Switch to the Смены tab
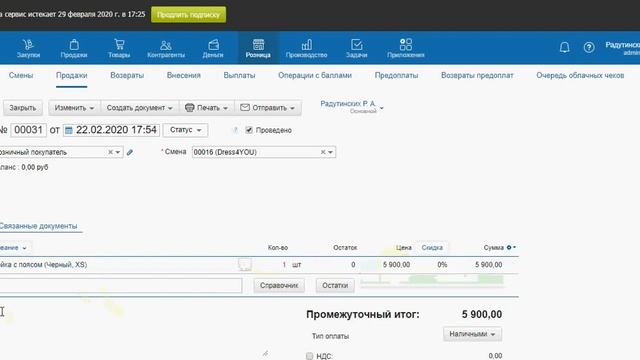The width and height of the screenshot is (640, 360). [21, 76]
